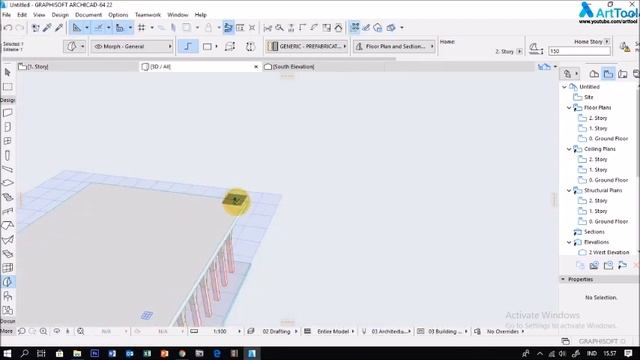Open the Layout Book icon in the Navigator
This screenshot has height=360, width=640.
(622, 73)
